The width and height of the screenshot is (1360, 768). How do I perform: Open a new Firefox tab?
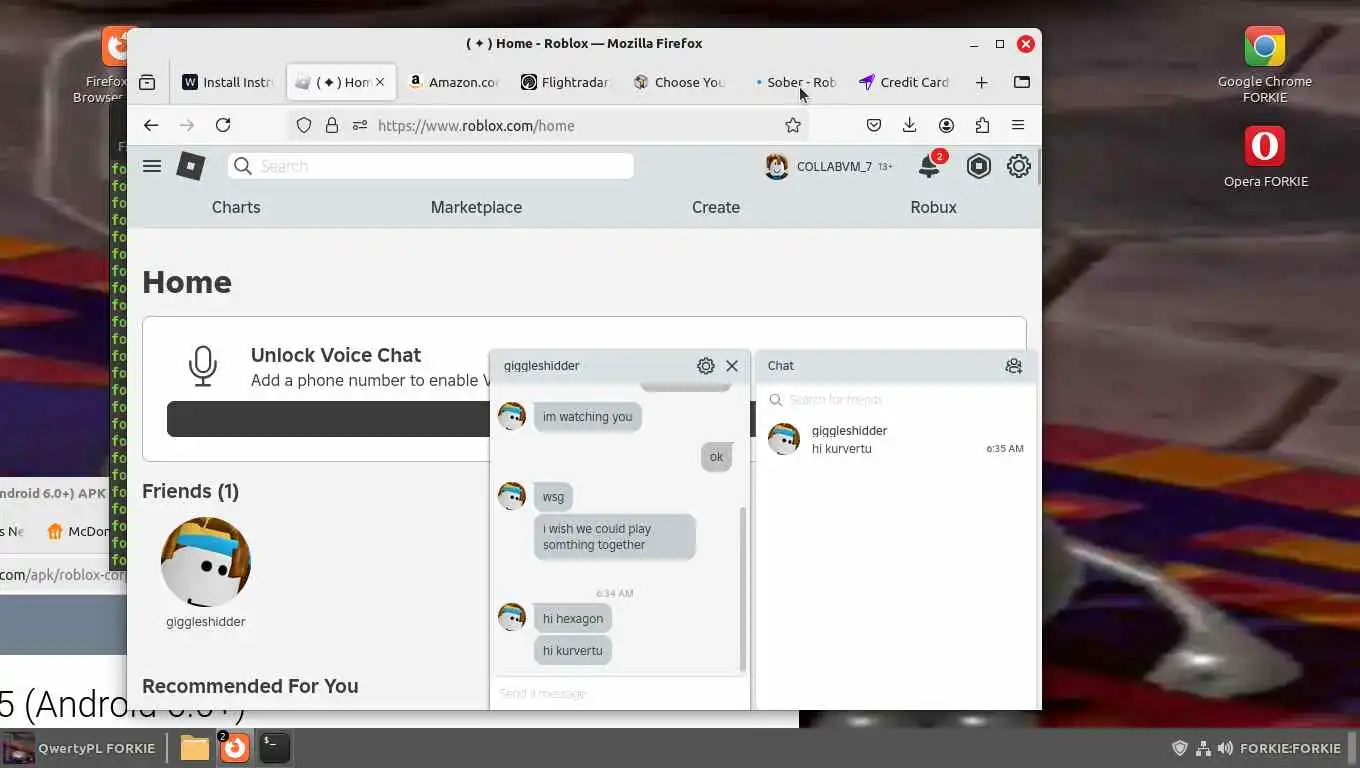click(981, 82)
